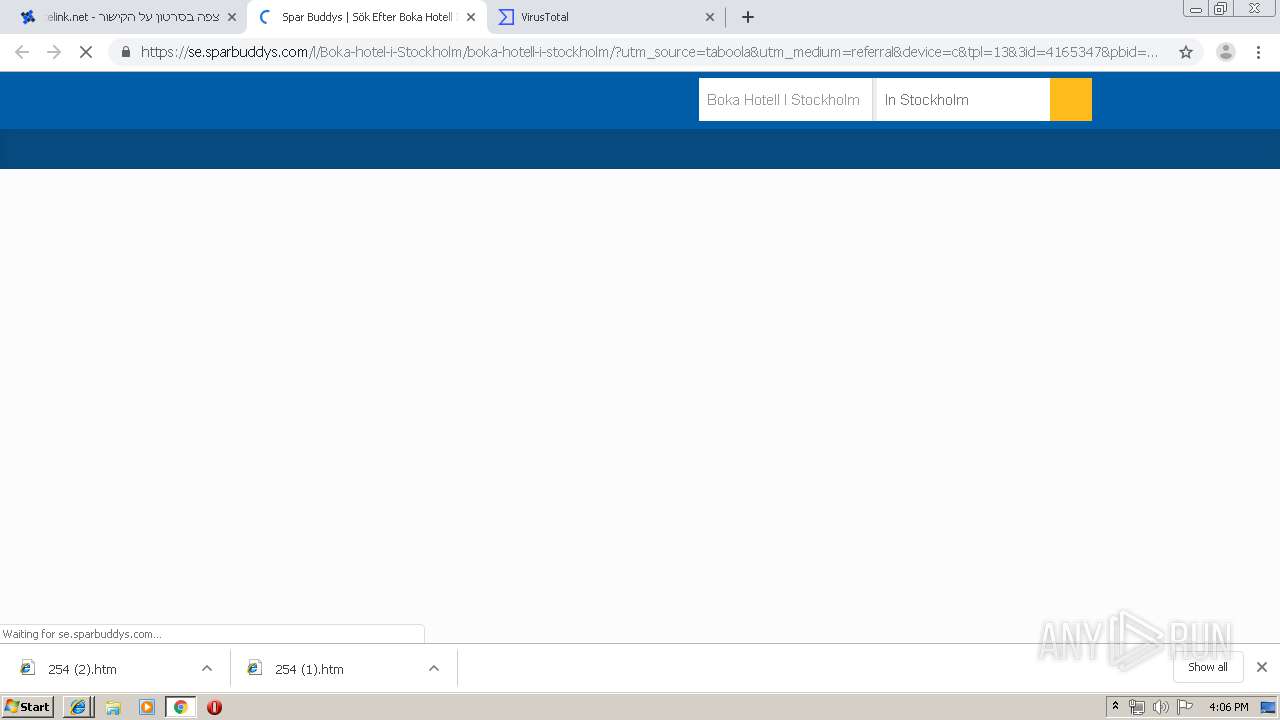The image size is (1280, 720).
Task: Restore down the Chrome window
Action: click(x=1221, y=9)
